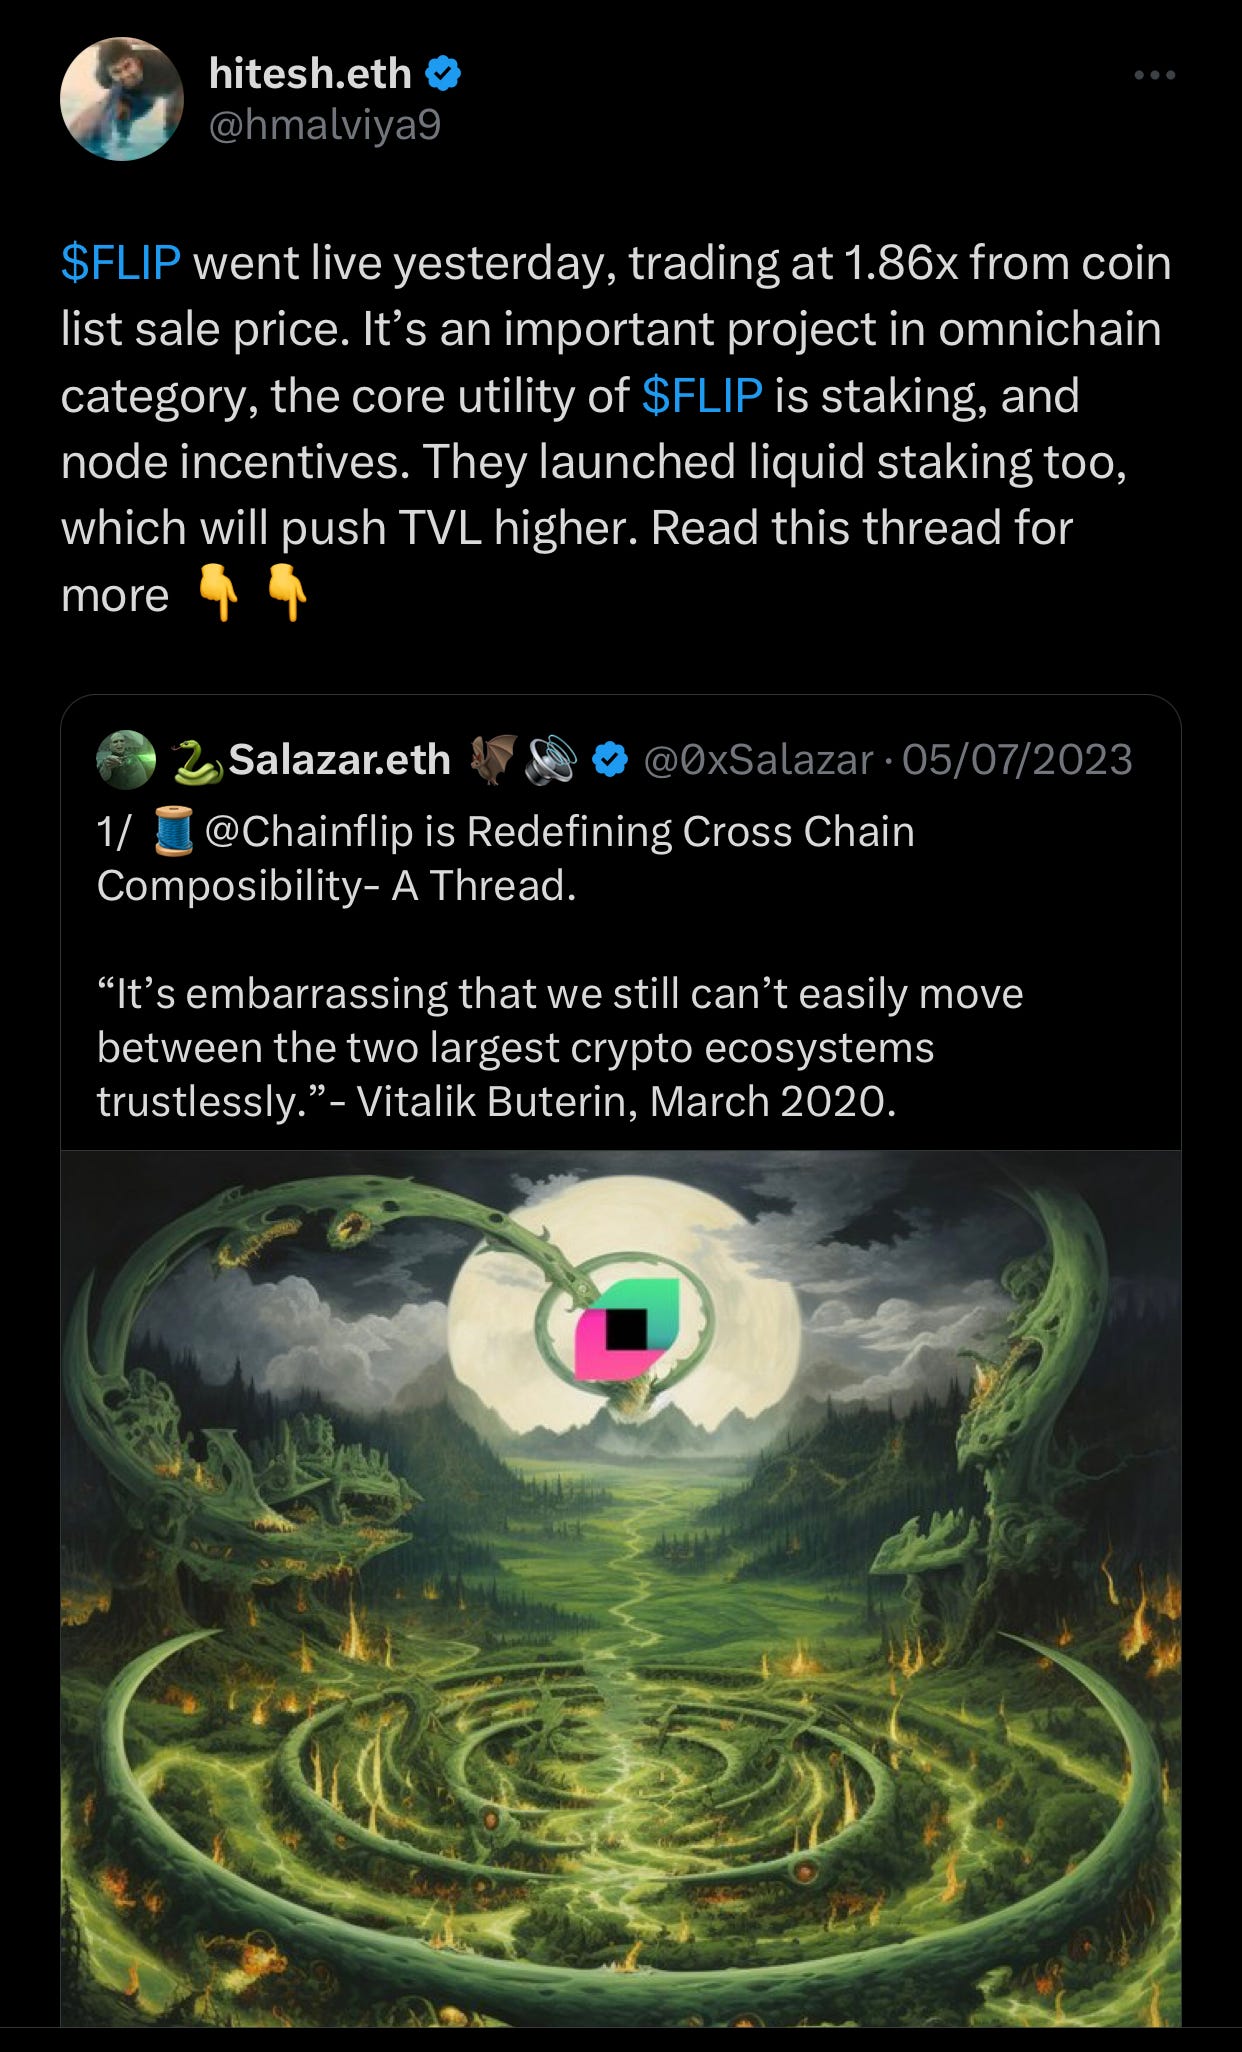Viewport: 1242px width, 2052px height.
Task: Click the Chainflip logo in the moon
Action: click(626, 1329)
